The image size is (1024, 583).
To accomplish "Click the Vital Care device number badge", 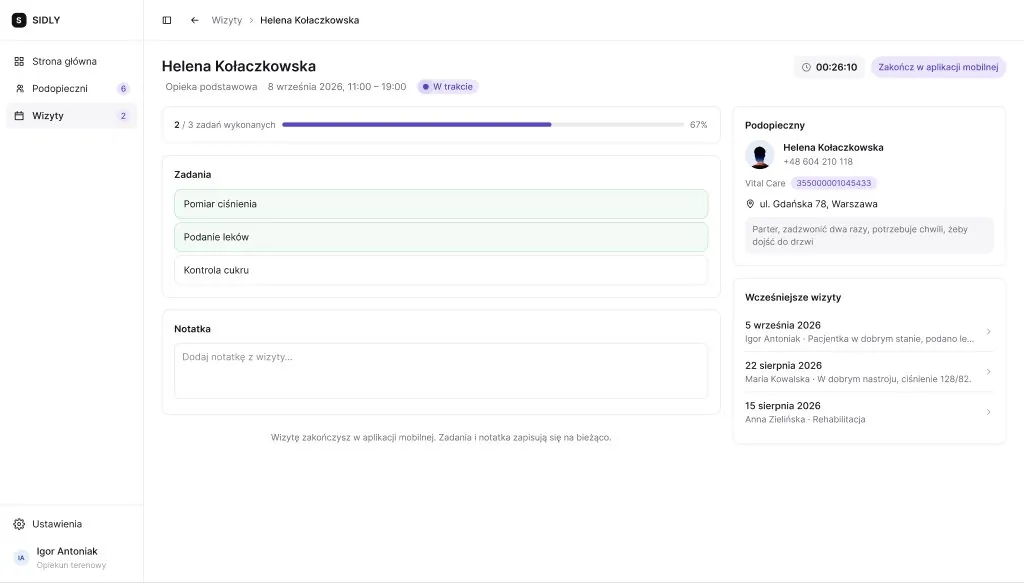I will pyautogui.click(x=833, y=183).
